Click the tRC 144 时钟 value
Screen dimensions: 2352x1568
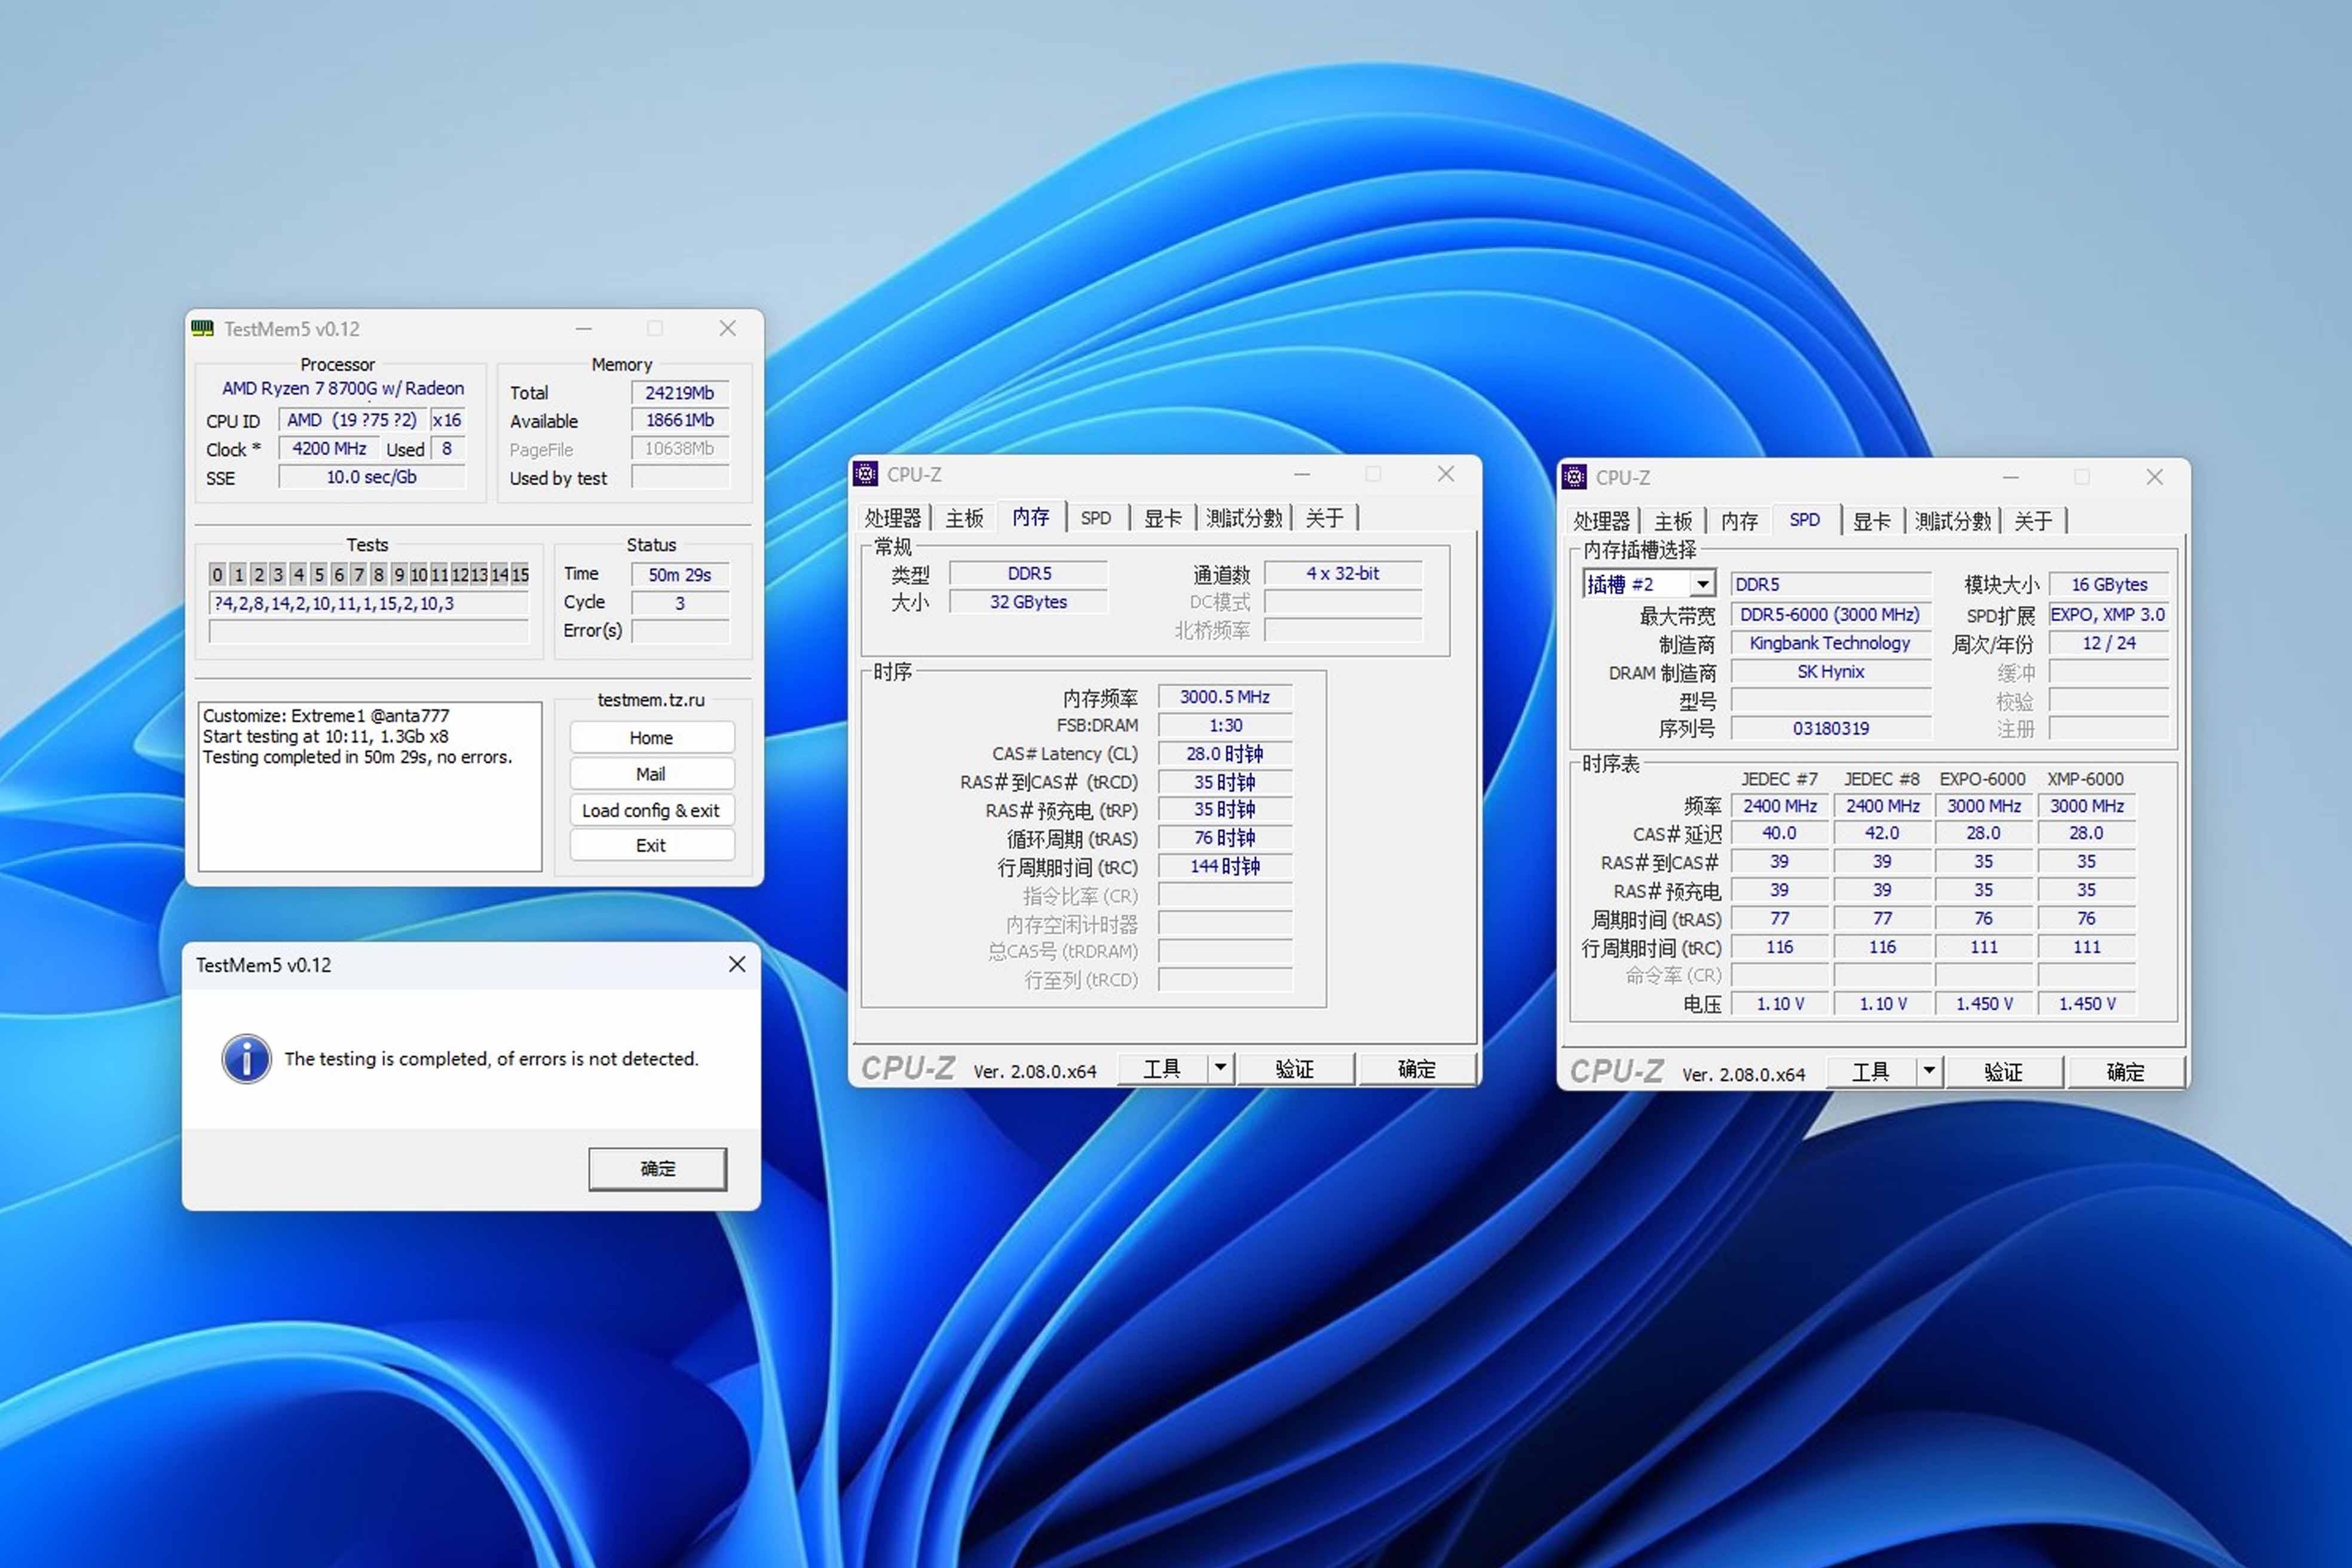tap(1225, 866)
